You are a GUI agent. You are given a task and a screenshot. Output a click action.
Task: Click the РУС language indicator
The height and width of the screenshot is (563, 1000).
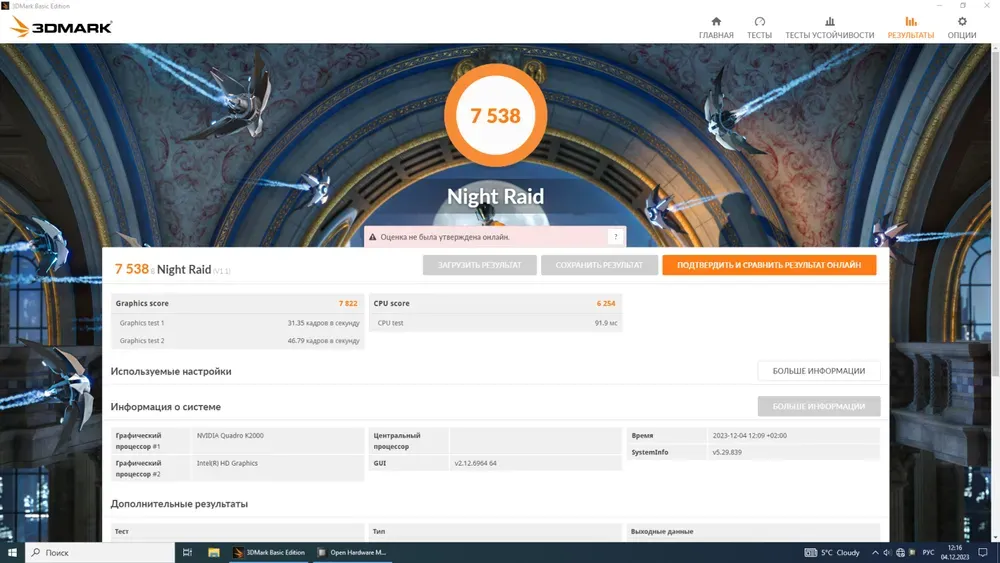[x=927, y=552]
